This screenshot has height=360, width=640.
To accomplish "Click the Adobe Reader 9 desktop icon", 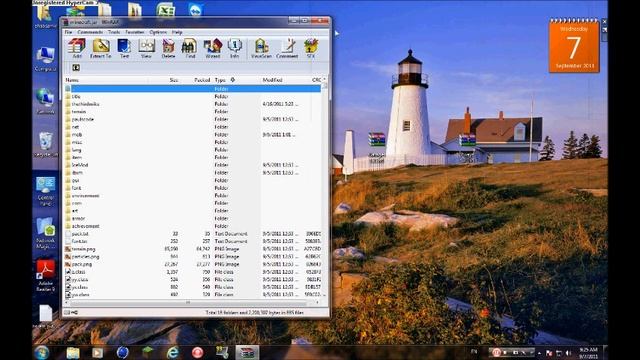I will 45,276.
